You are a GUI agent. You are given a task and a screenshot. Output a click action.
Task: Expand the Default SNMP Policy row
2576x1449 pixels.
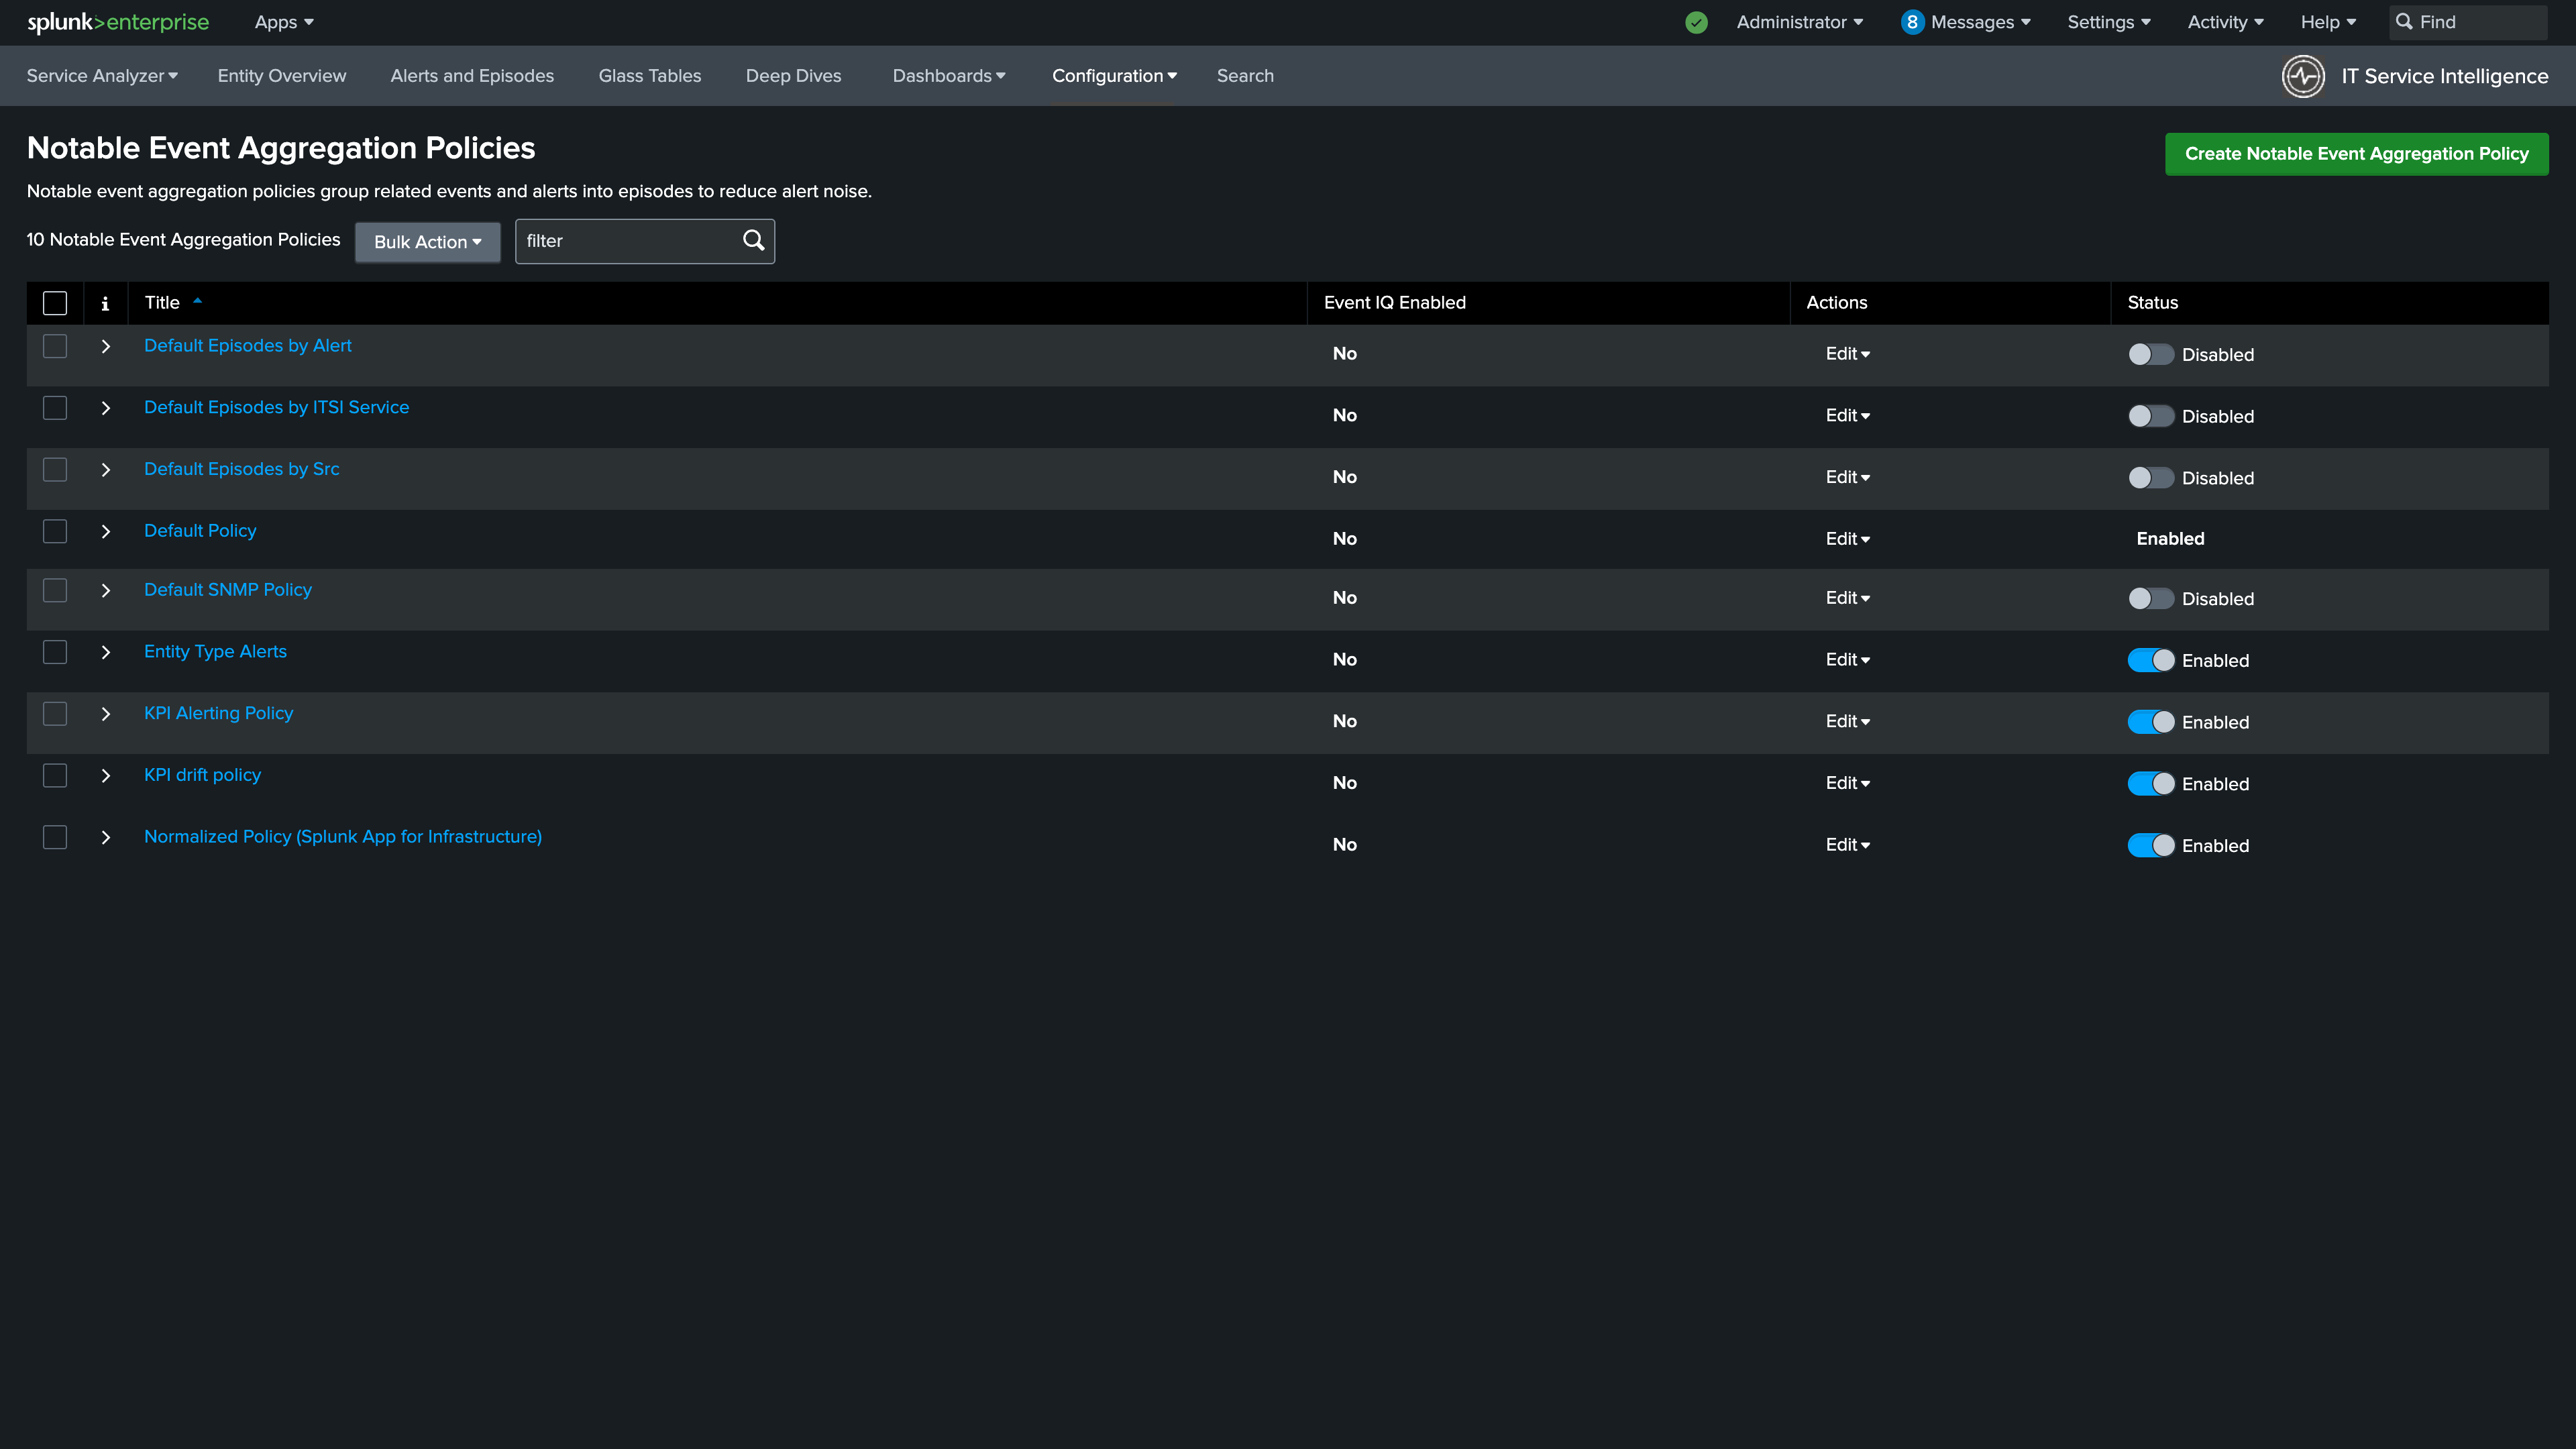(x=105, y=590)
